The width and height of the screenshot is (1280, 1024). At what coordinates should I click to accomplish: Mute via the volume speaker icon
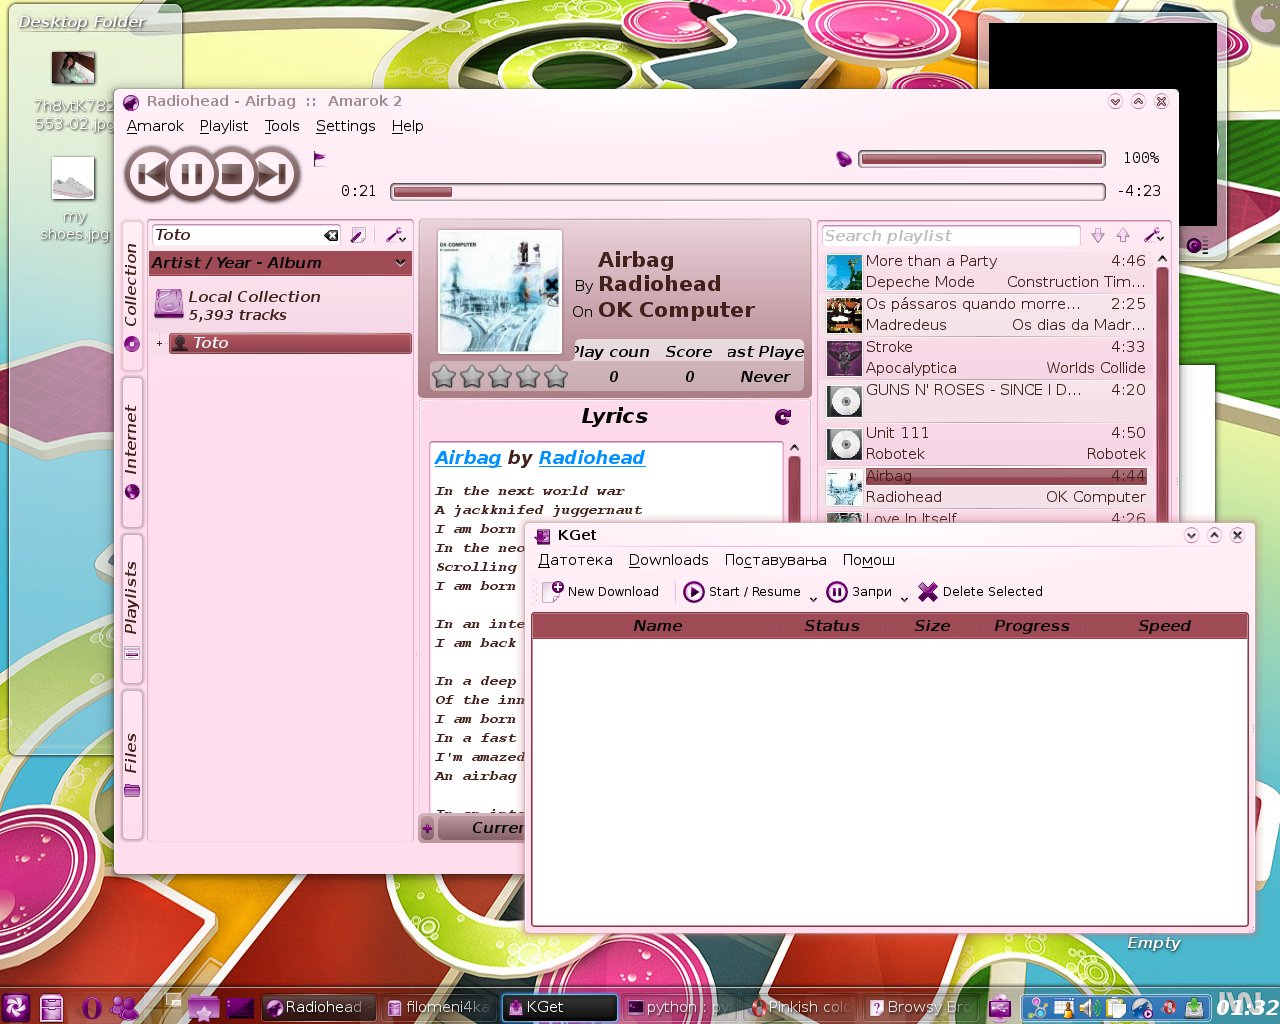tap(843, 158)
